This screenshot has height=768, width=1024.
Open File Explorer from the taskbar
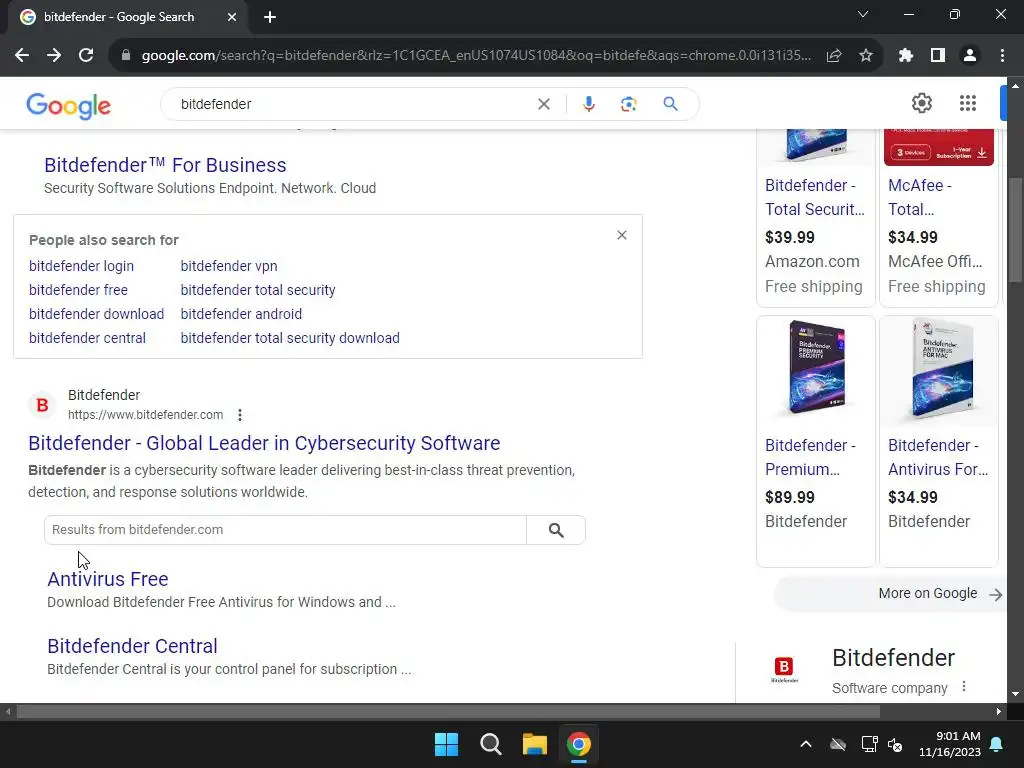click(535, 744)
